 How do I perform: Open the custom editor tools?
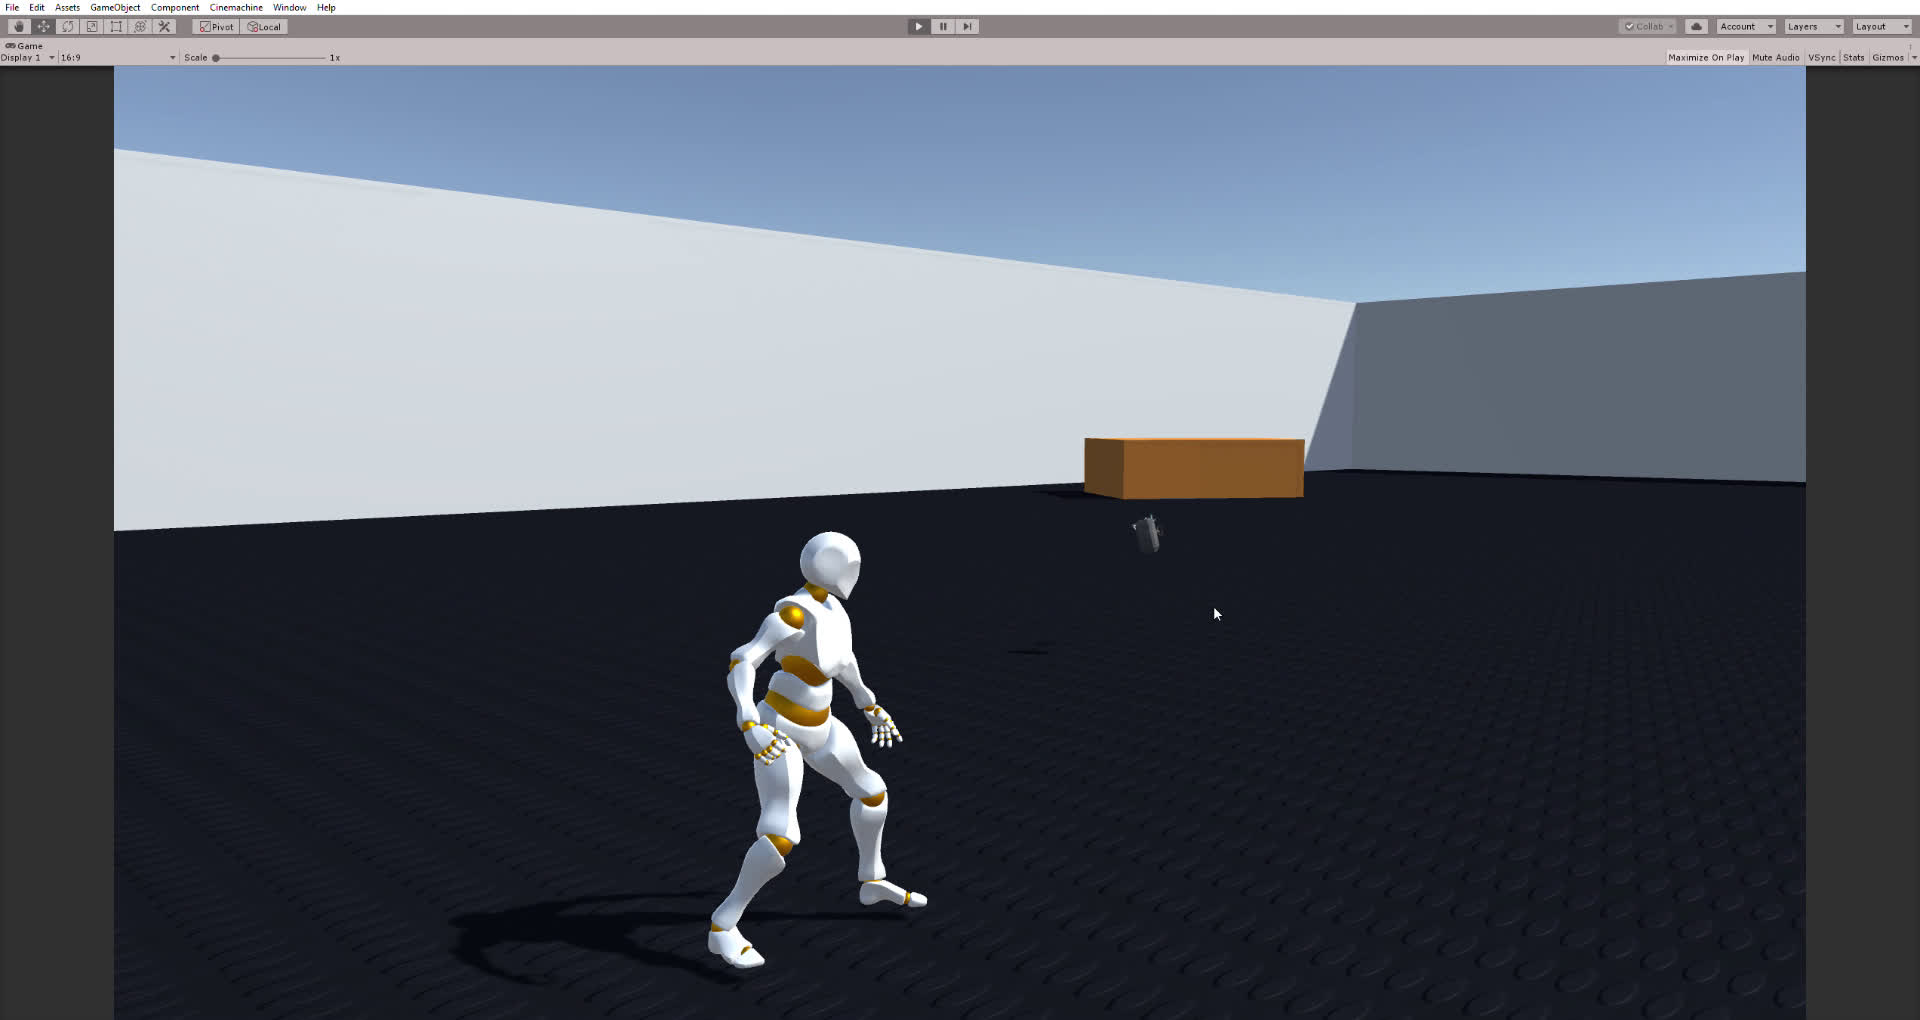tap(165, 27)
